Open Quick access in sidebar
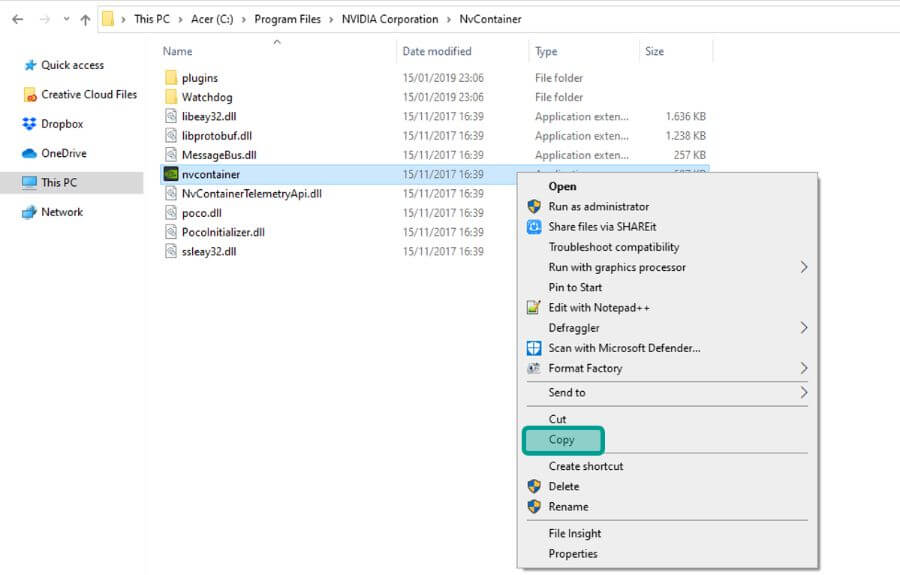 pyautogui.click(x=72, y=65)
